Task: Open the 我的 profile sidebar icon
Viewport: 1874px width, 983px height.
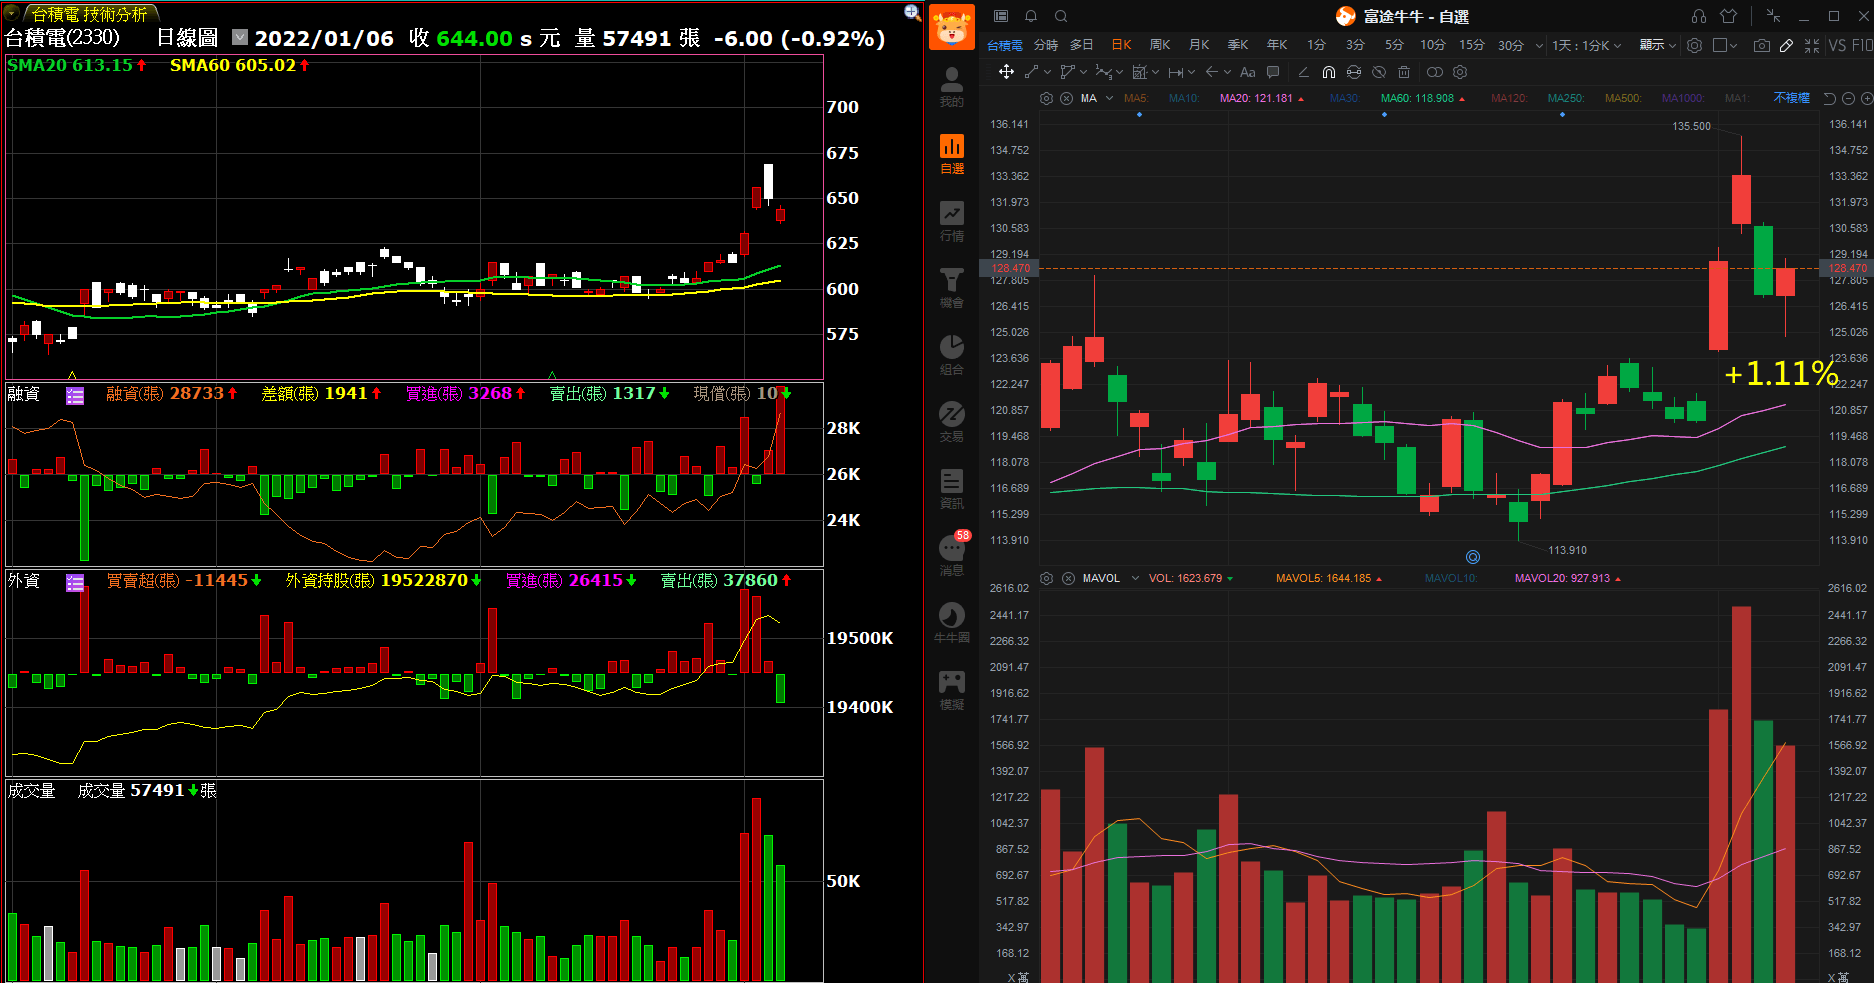Action: tap(952, 87)
